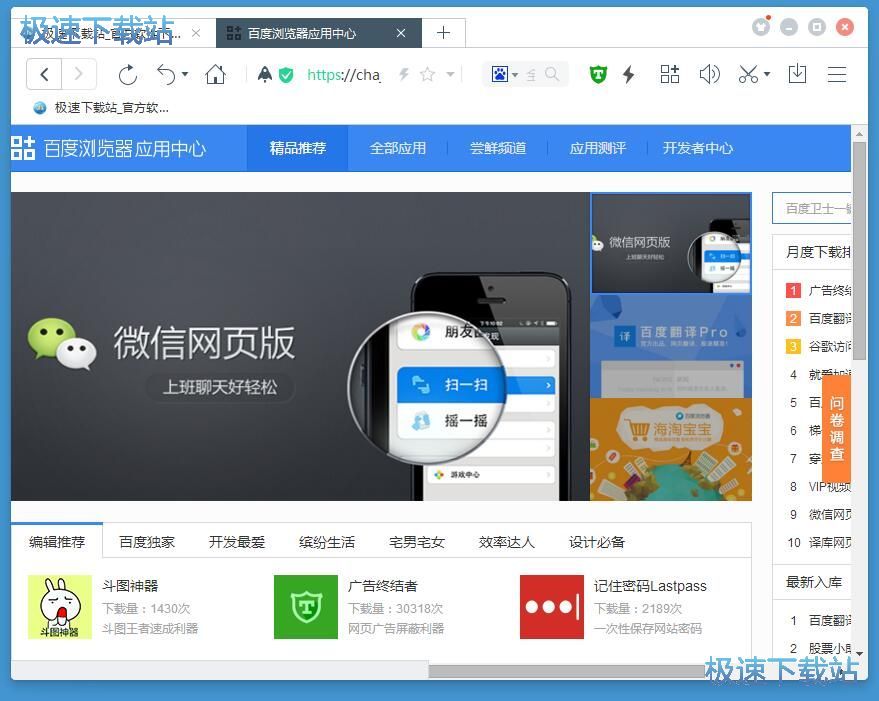Click the vertical scrollbar thumb

click(859, 251)
